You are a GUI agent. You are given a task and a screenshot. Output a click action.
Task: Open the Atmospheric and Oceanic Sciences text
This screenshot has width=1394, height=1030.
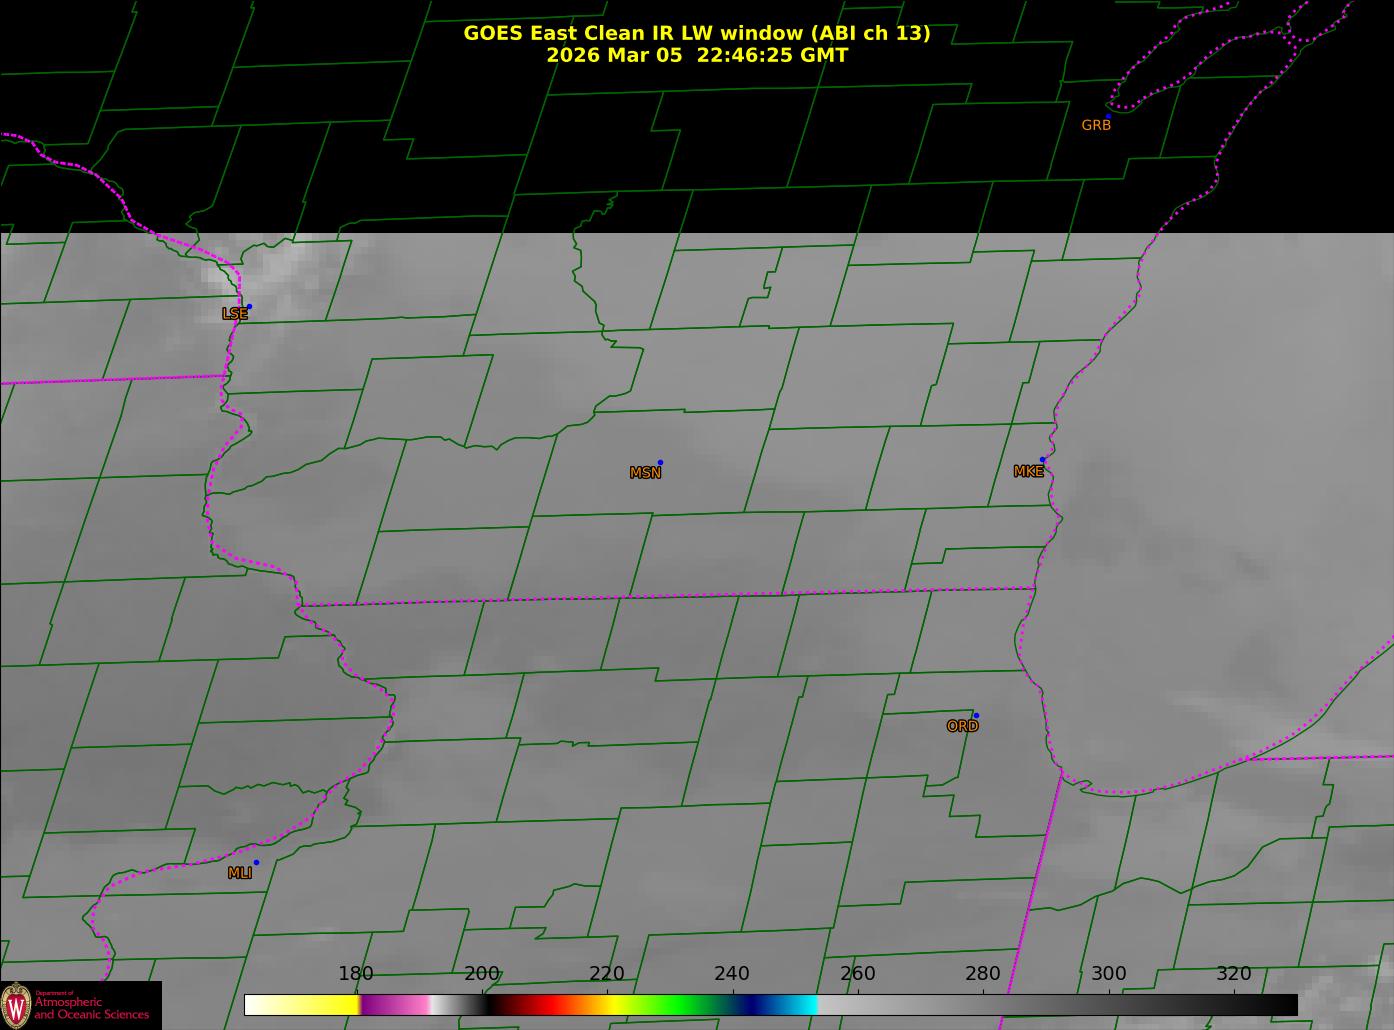91,1008
